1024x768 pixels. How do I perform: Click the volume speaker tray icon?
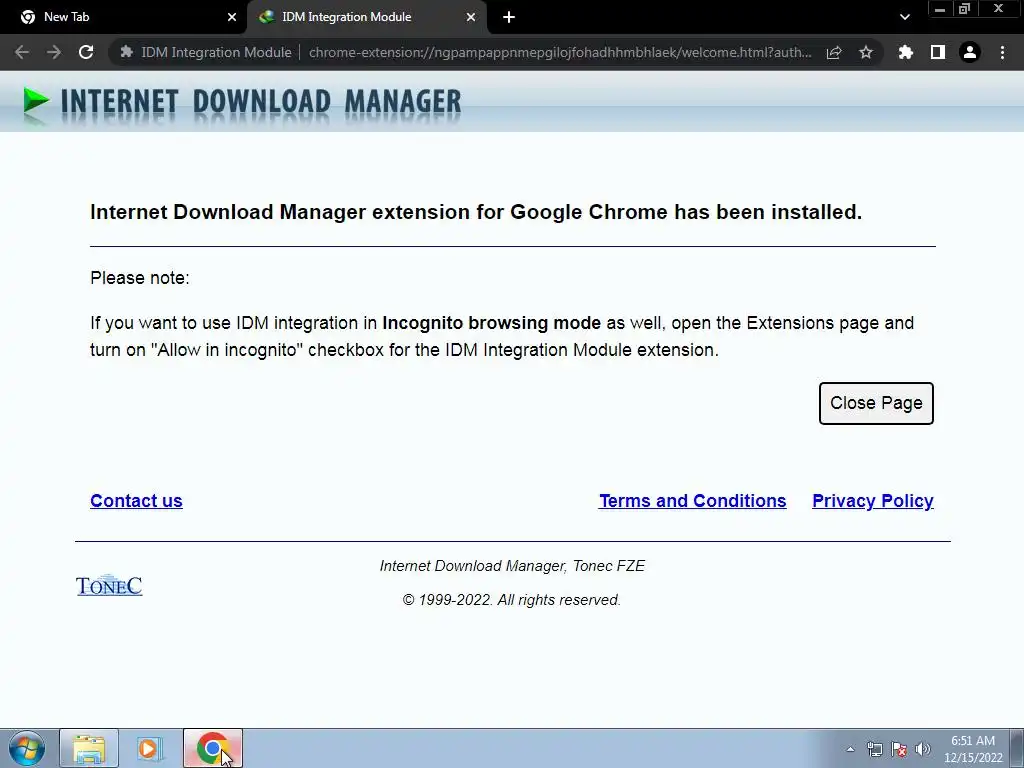click(x=923, y=749)
